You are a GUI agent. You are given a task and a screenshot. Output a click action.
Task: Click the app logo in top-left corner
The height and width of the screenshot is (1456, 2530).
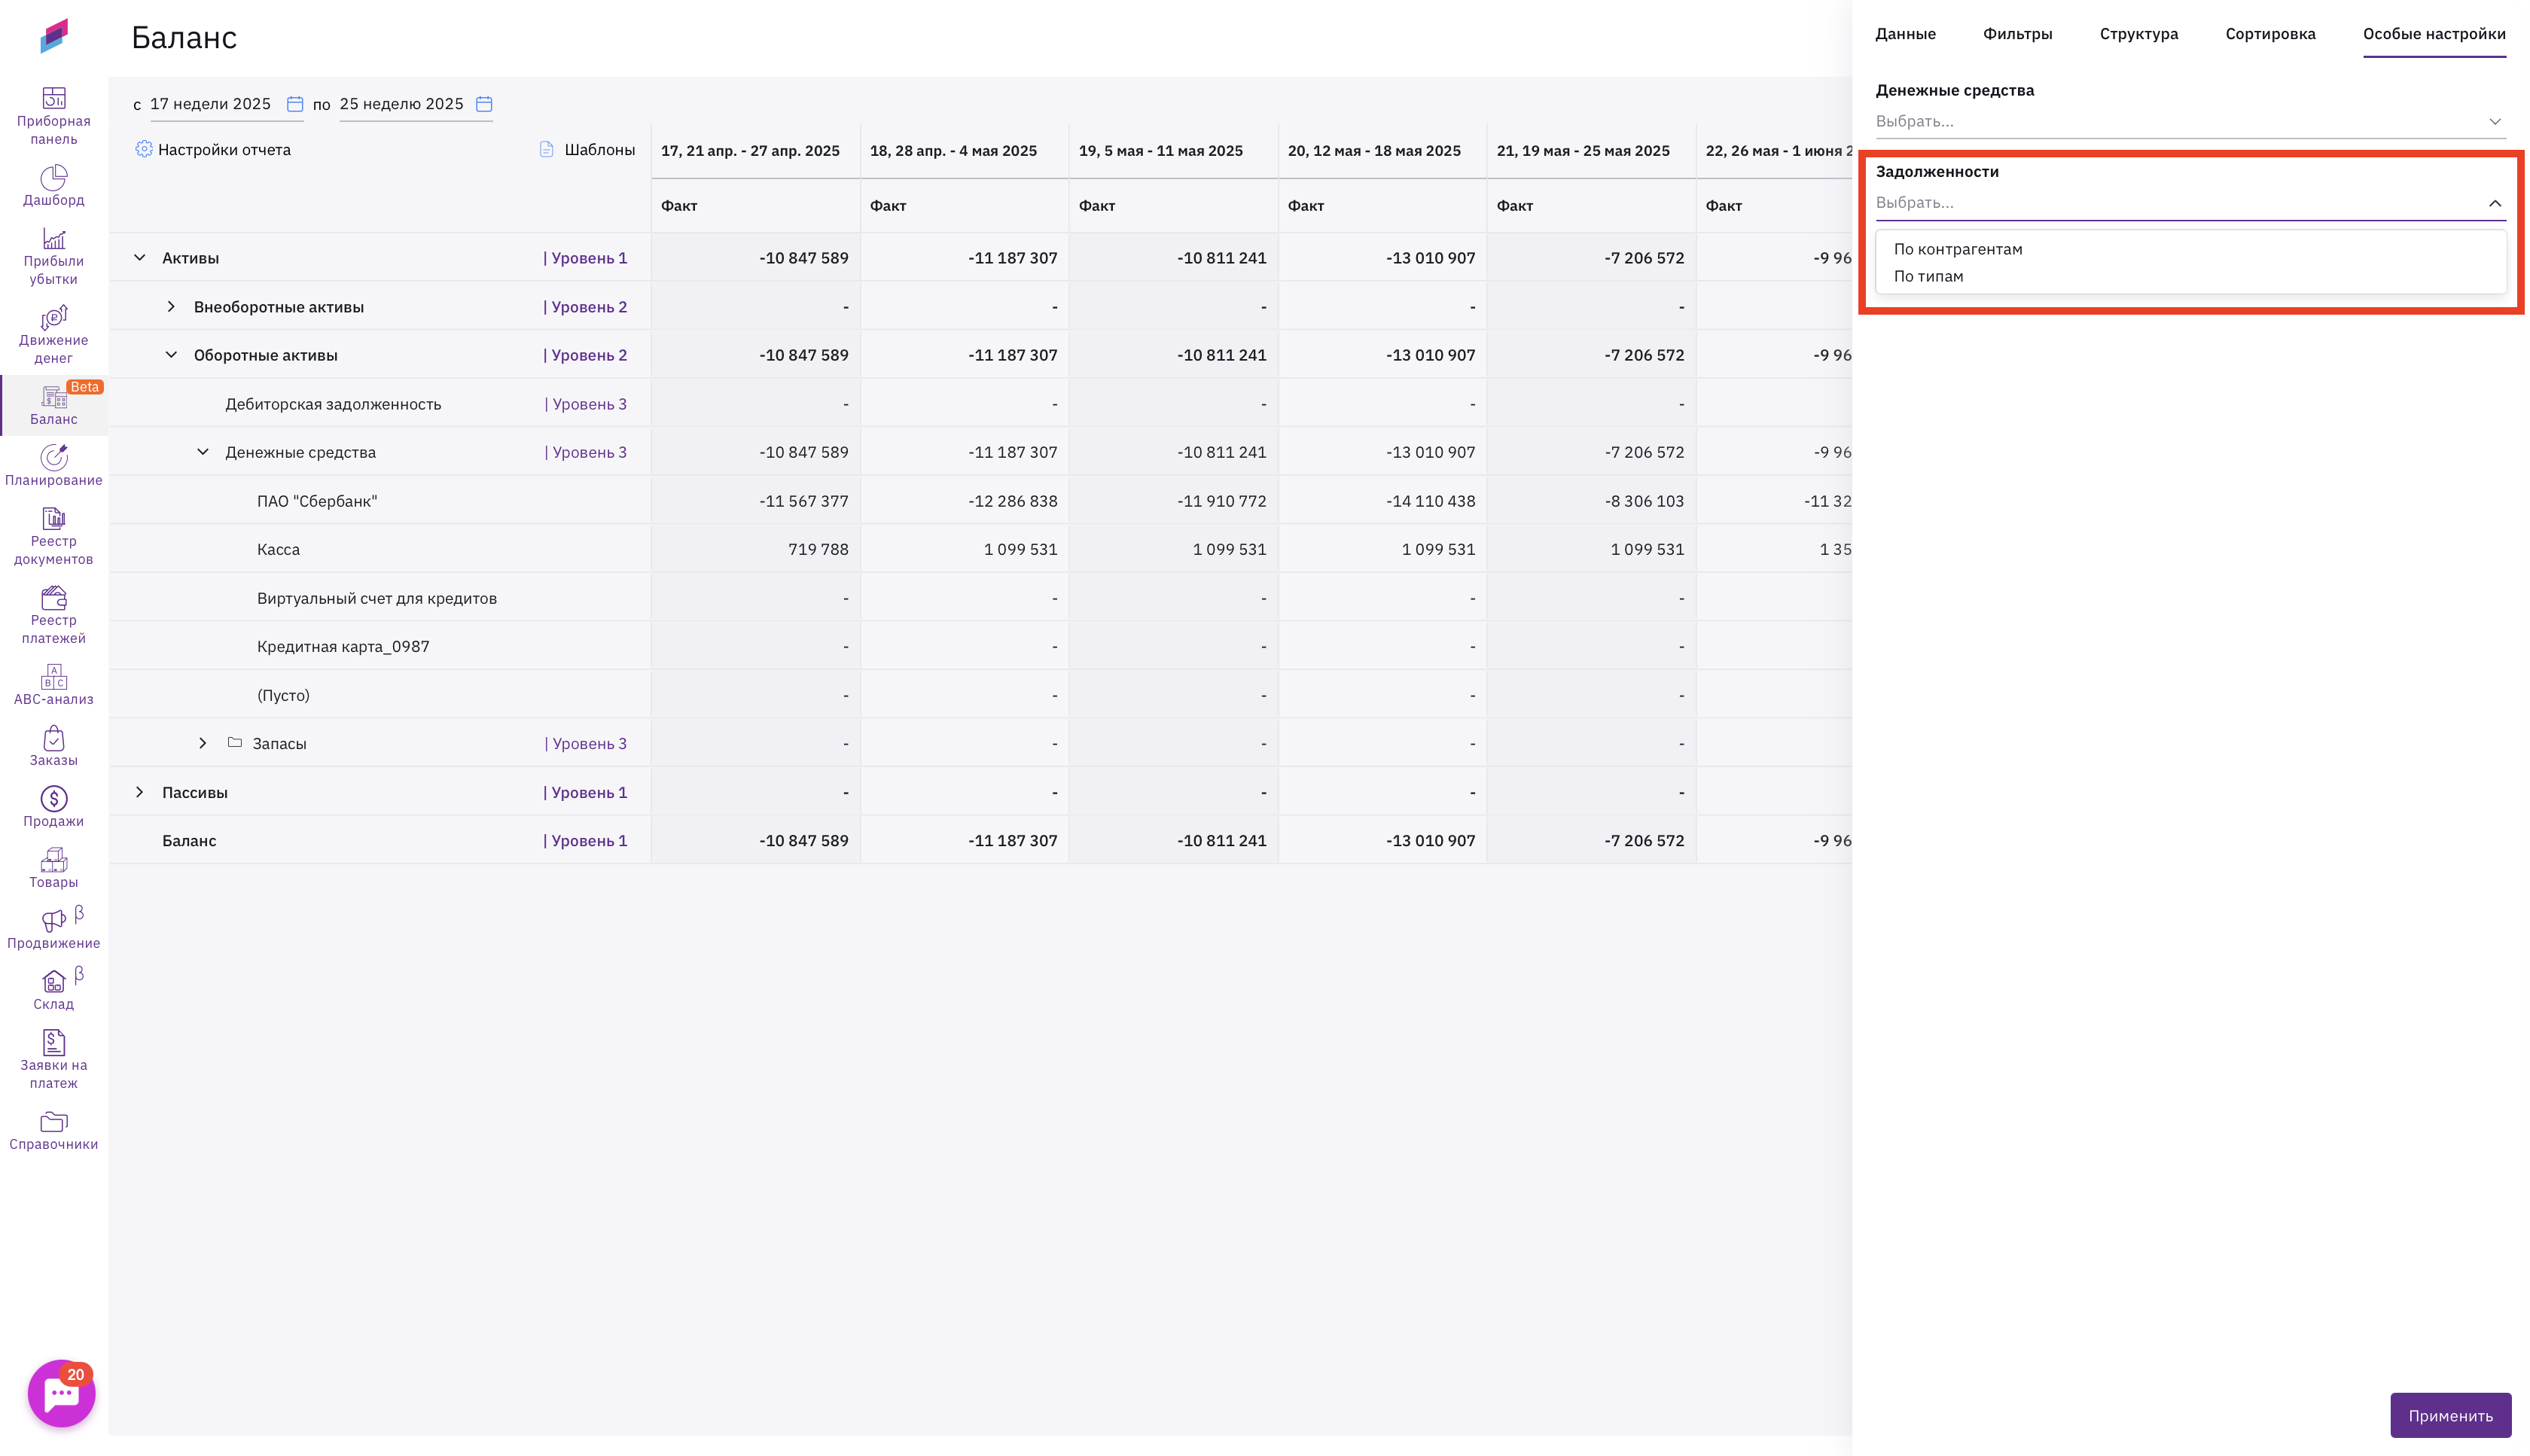pos(54,35)
